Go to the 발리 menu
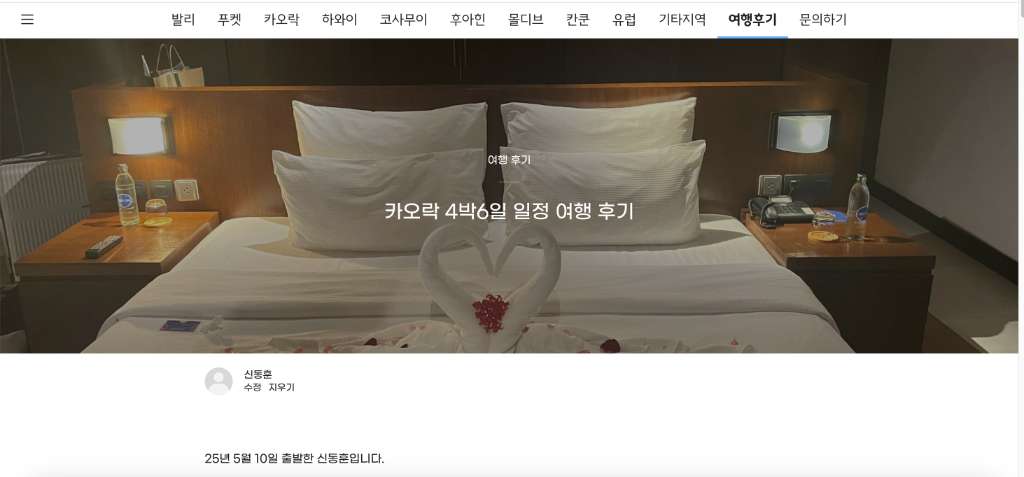The width and height of the screenshot is (1024, 477). (x=183, y=20)
